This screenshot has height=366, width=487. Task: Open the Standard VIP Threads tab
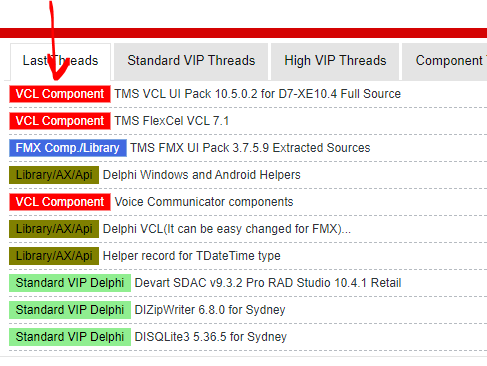(x=191, y=61)
